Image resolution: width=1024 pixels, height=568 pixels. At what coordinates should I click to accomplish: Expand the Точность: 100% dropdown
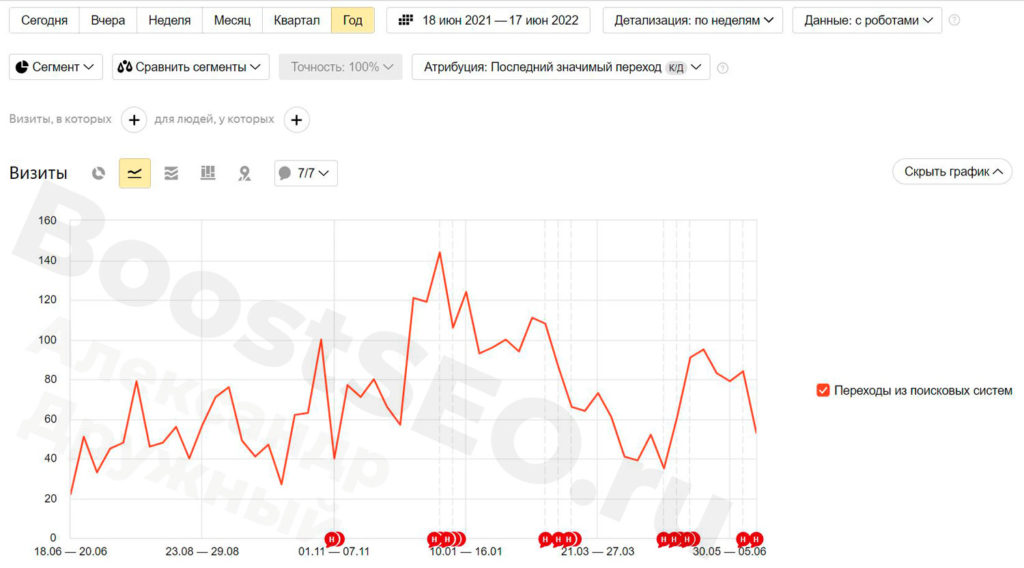point(340,67)
